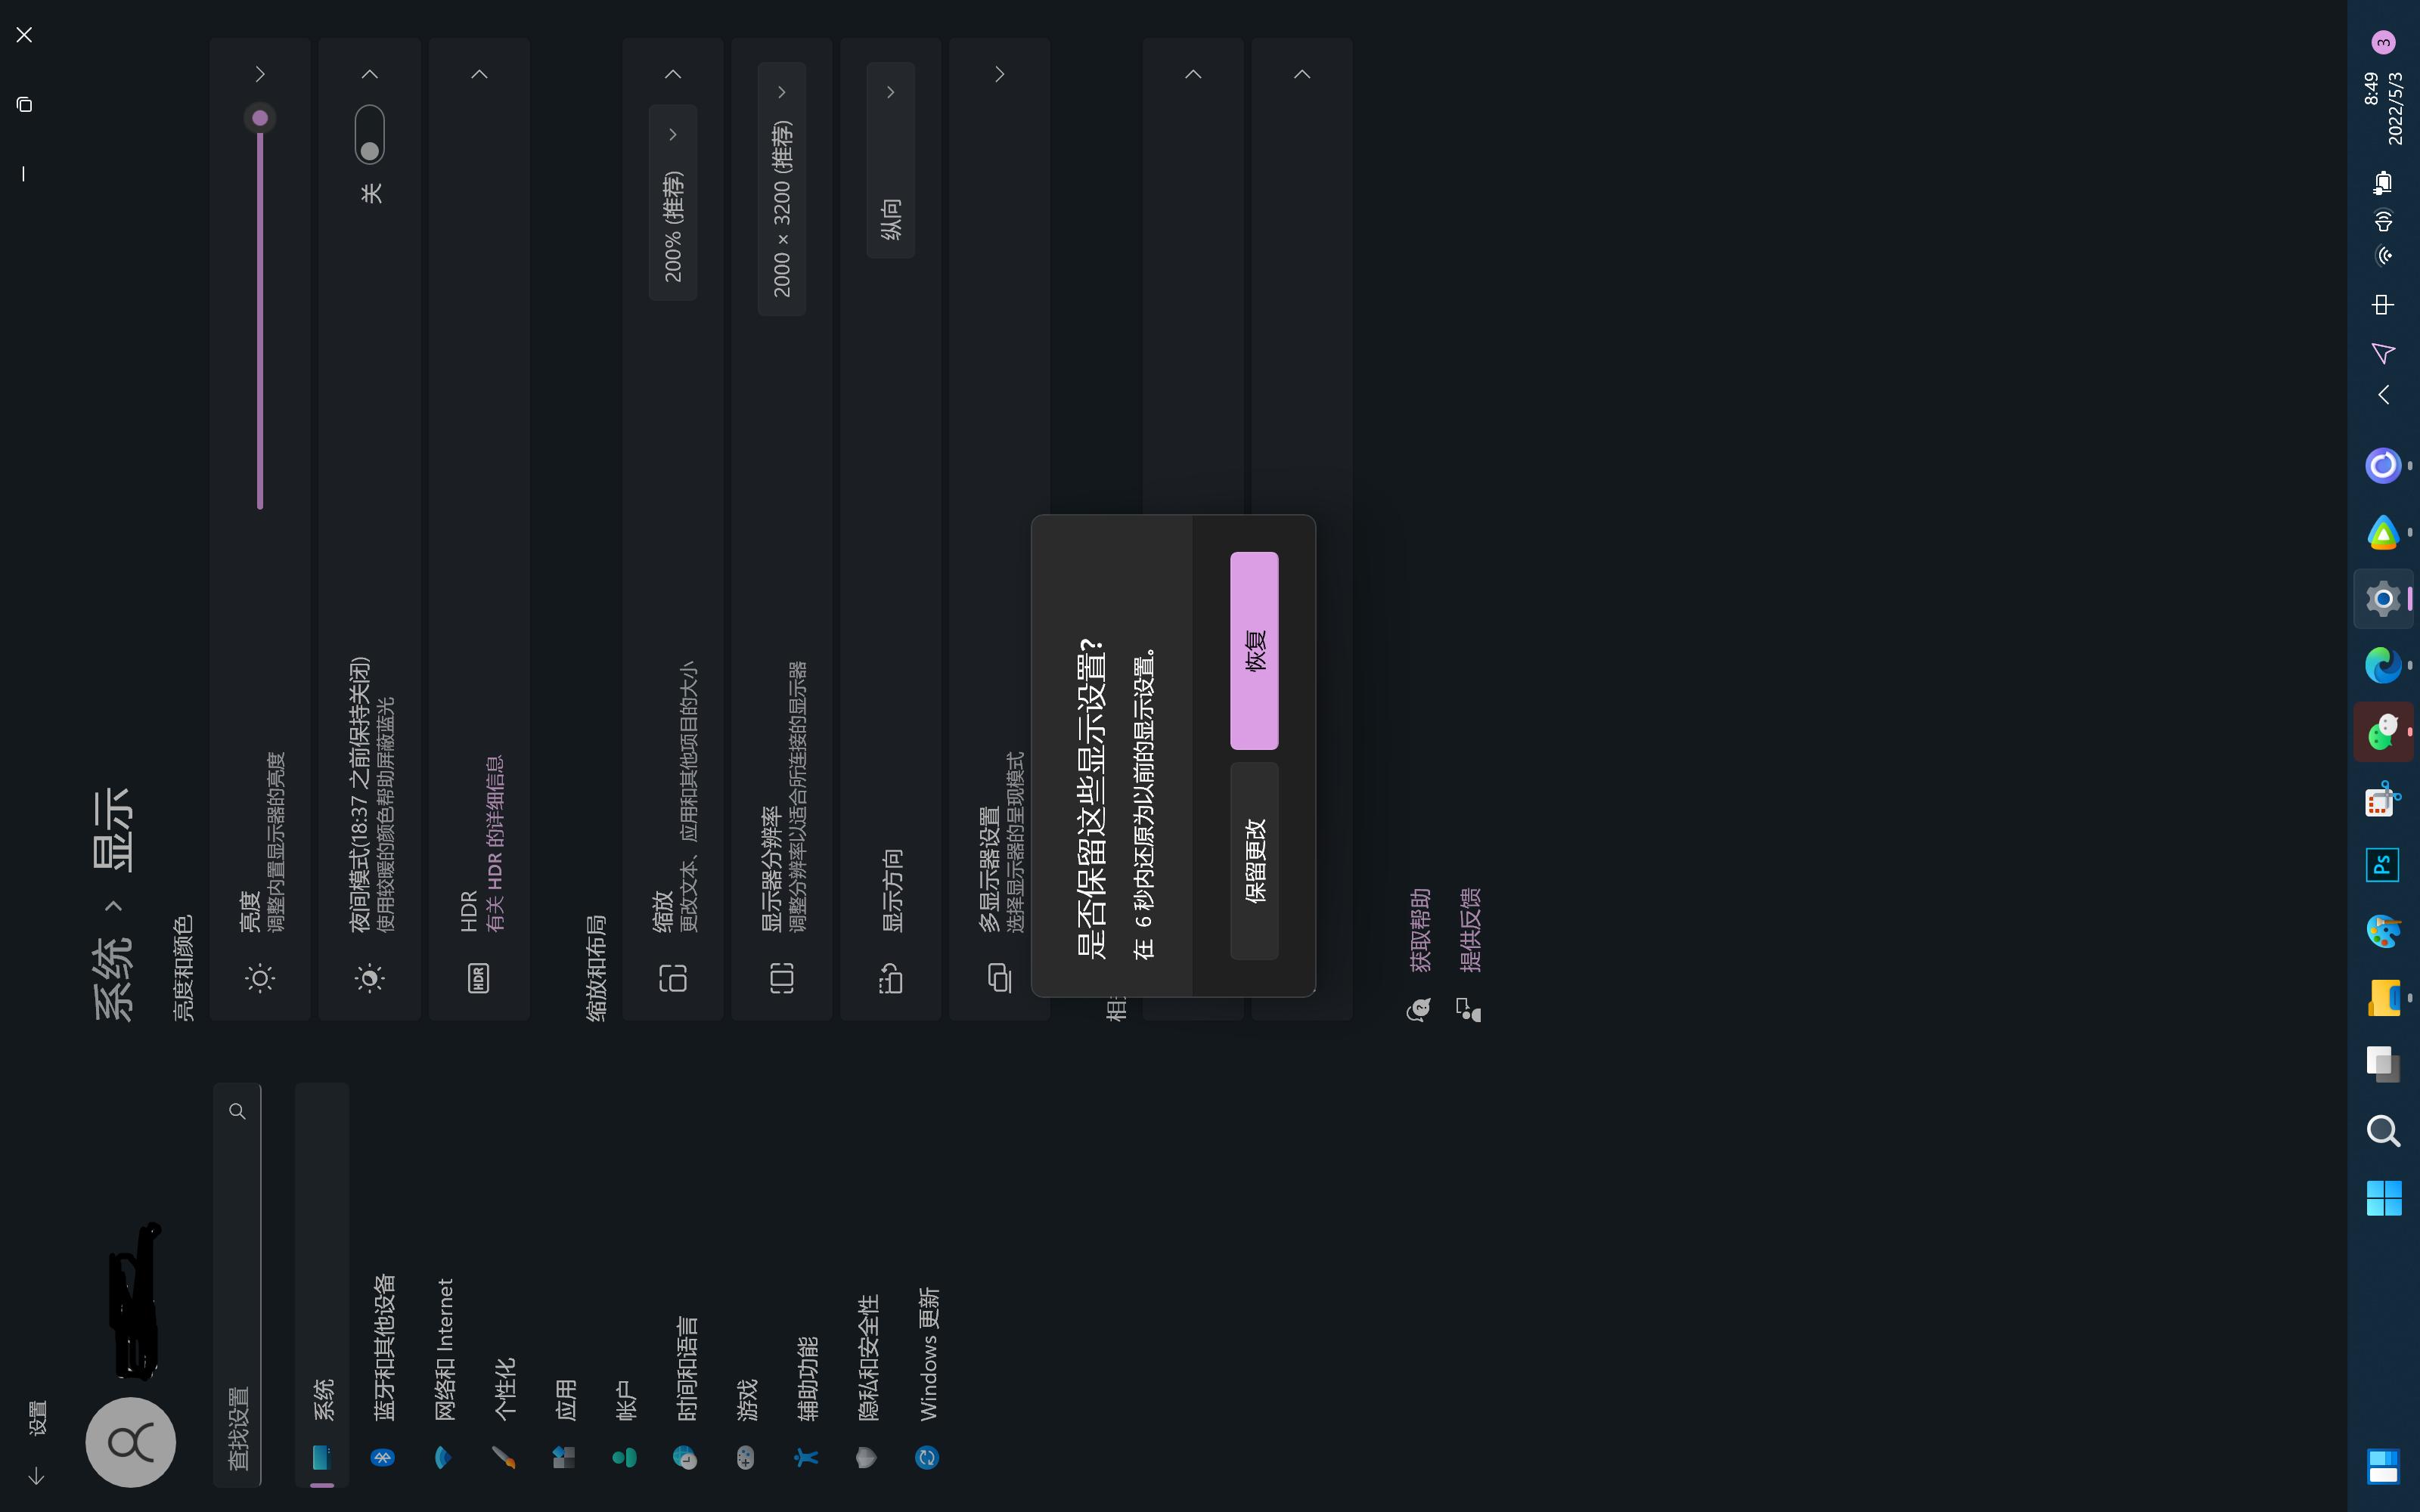Open the Task View taskbar icon
The width and height of the screenshot is (2420, 1512).
2383,1064
